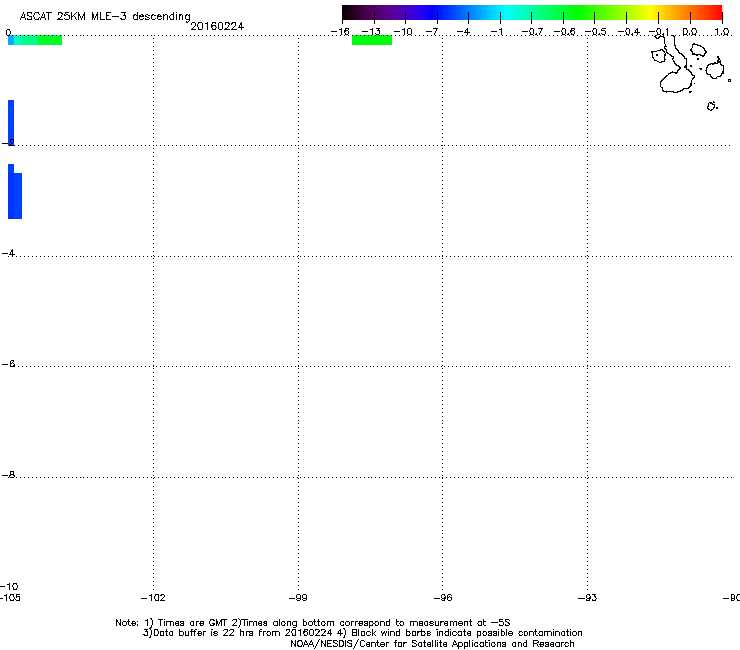
Task: Click the -0.5 label on the color scale
Action: 596,32
